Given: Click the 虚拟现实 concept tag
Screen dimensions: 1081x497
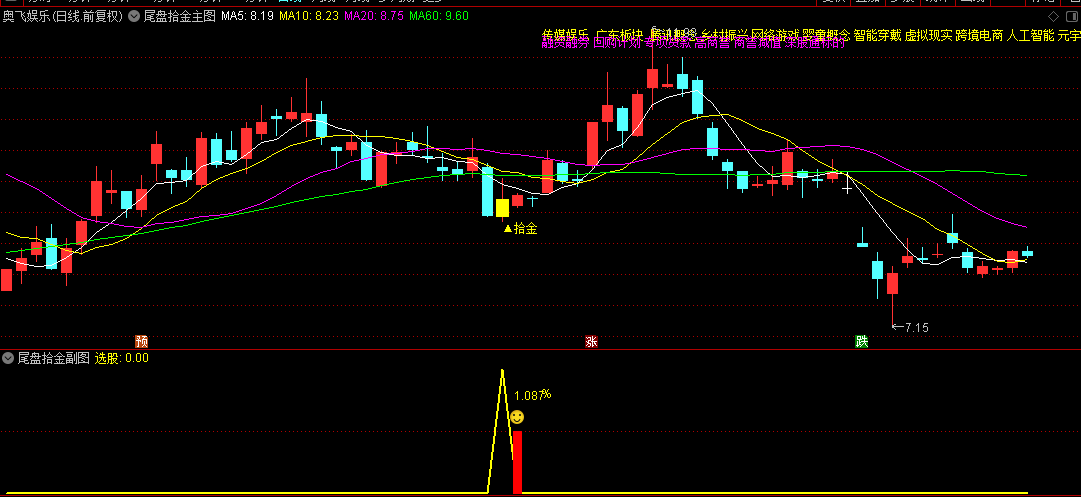Looking at the screenshot, I should 928,35.
